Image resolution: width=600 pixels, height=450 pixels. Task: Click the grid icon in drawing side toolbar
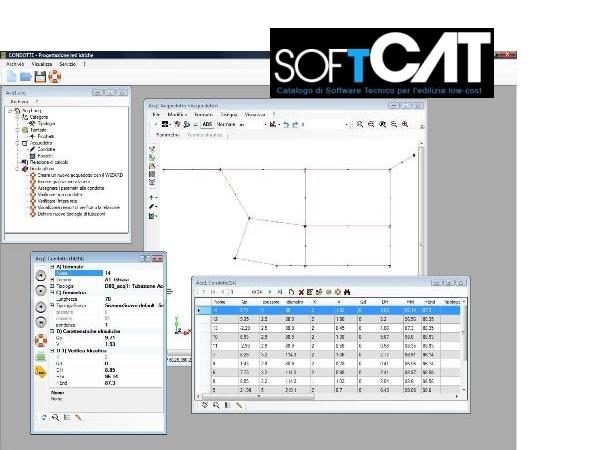tap(152, 174)
